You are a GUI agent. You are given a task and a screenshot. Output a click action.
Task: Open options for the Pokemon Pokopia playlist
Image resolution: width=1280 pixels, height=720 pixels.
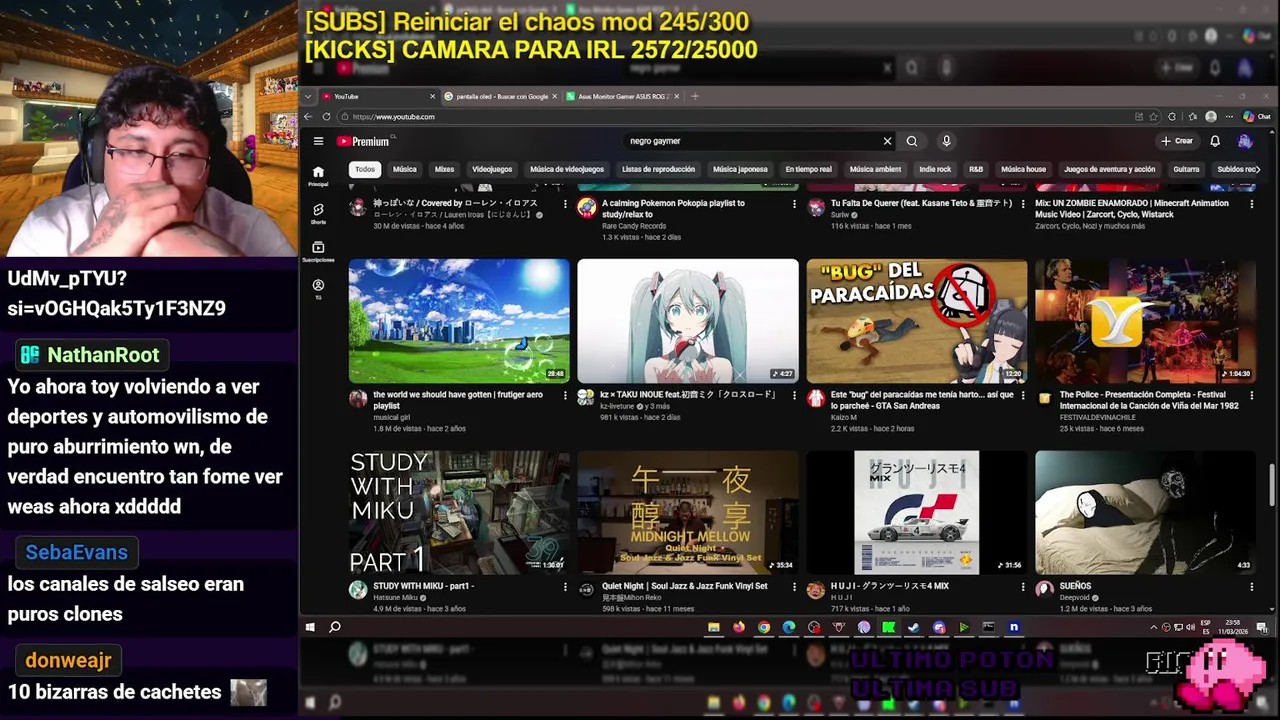795,204
